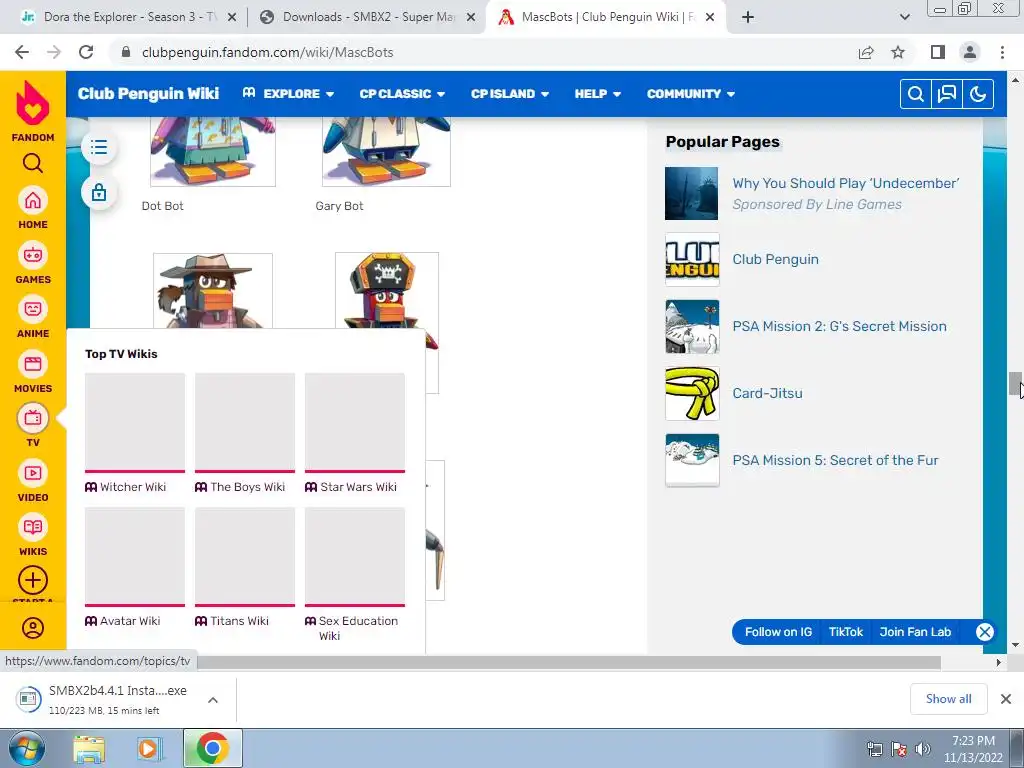Click the vertical page scrollbar thumb
Screen dimensions: 1024x768
(1015, 383)
